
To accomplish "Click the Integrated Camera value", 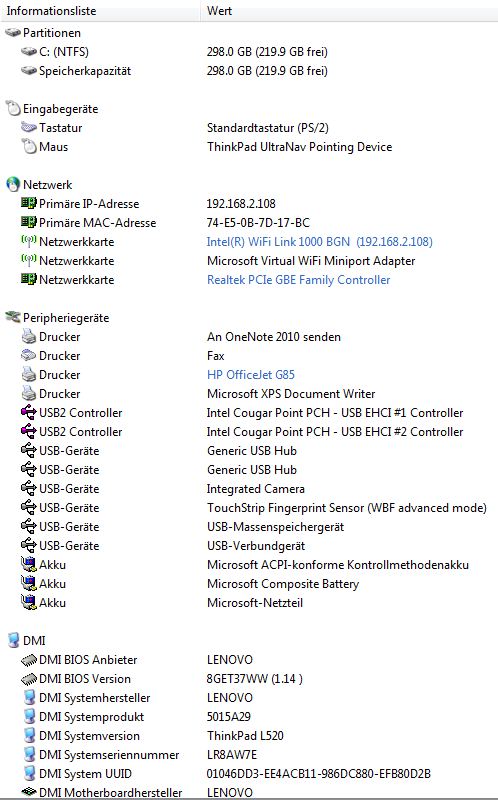I will tap(256, 489).
